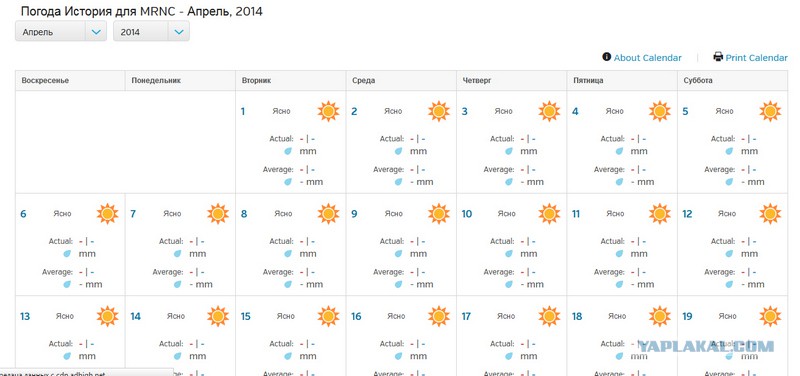Click the Ясно label for April 9
The image size is (800, 376).
pyautogui.click(x=393, y=214)
